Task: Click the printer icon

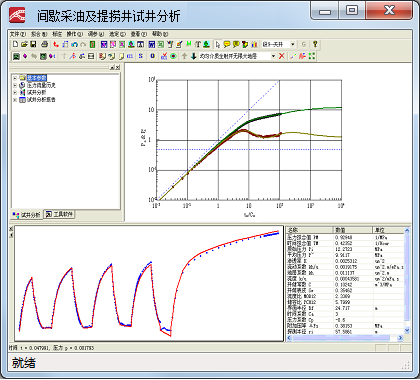Action: (x=44, y=44)
